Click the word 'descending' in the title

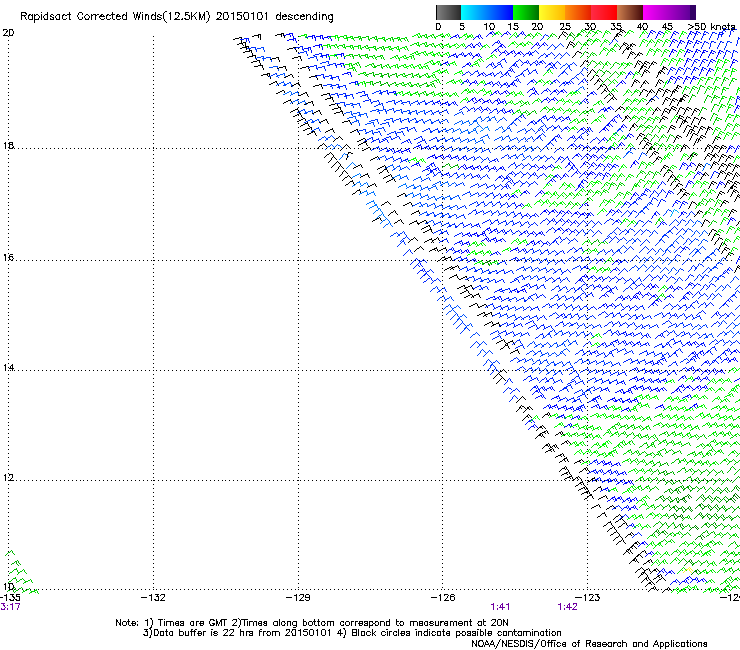tap(304, 17)
